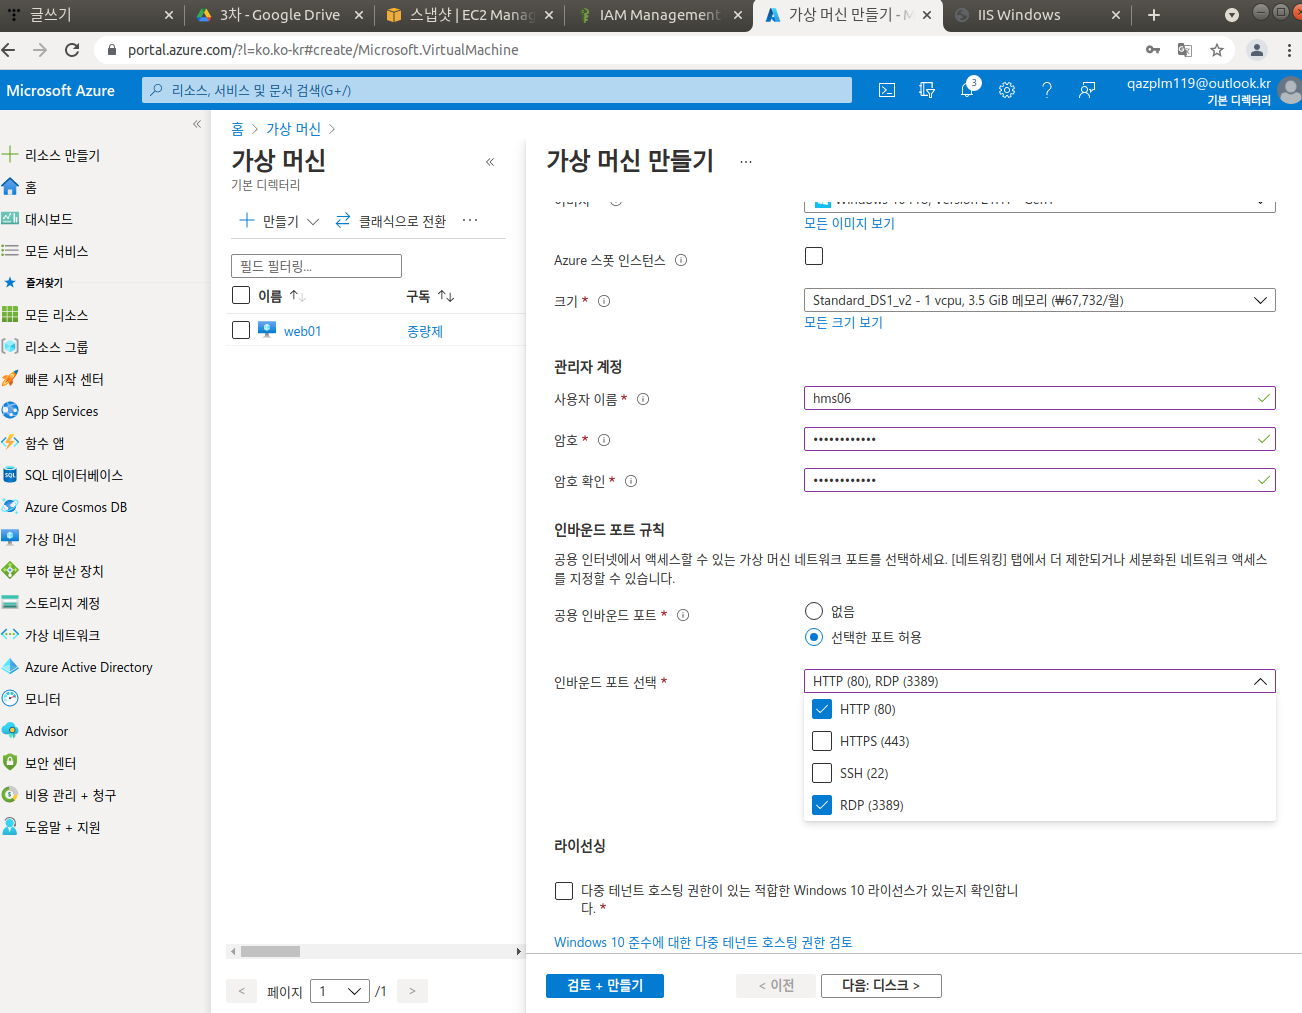Uncheck HTTP (80) in the port list
The width and height of the screenshot is (1302, 1013).
(x=822, y=709)
